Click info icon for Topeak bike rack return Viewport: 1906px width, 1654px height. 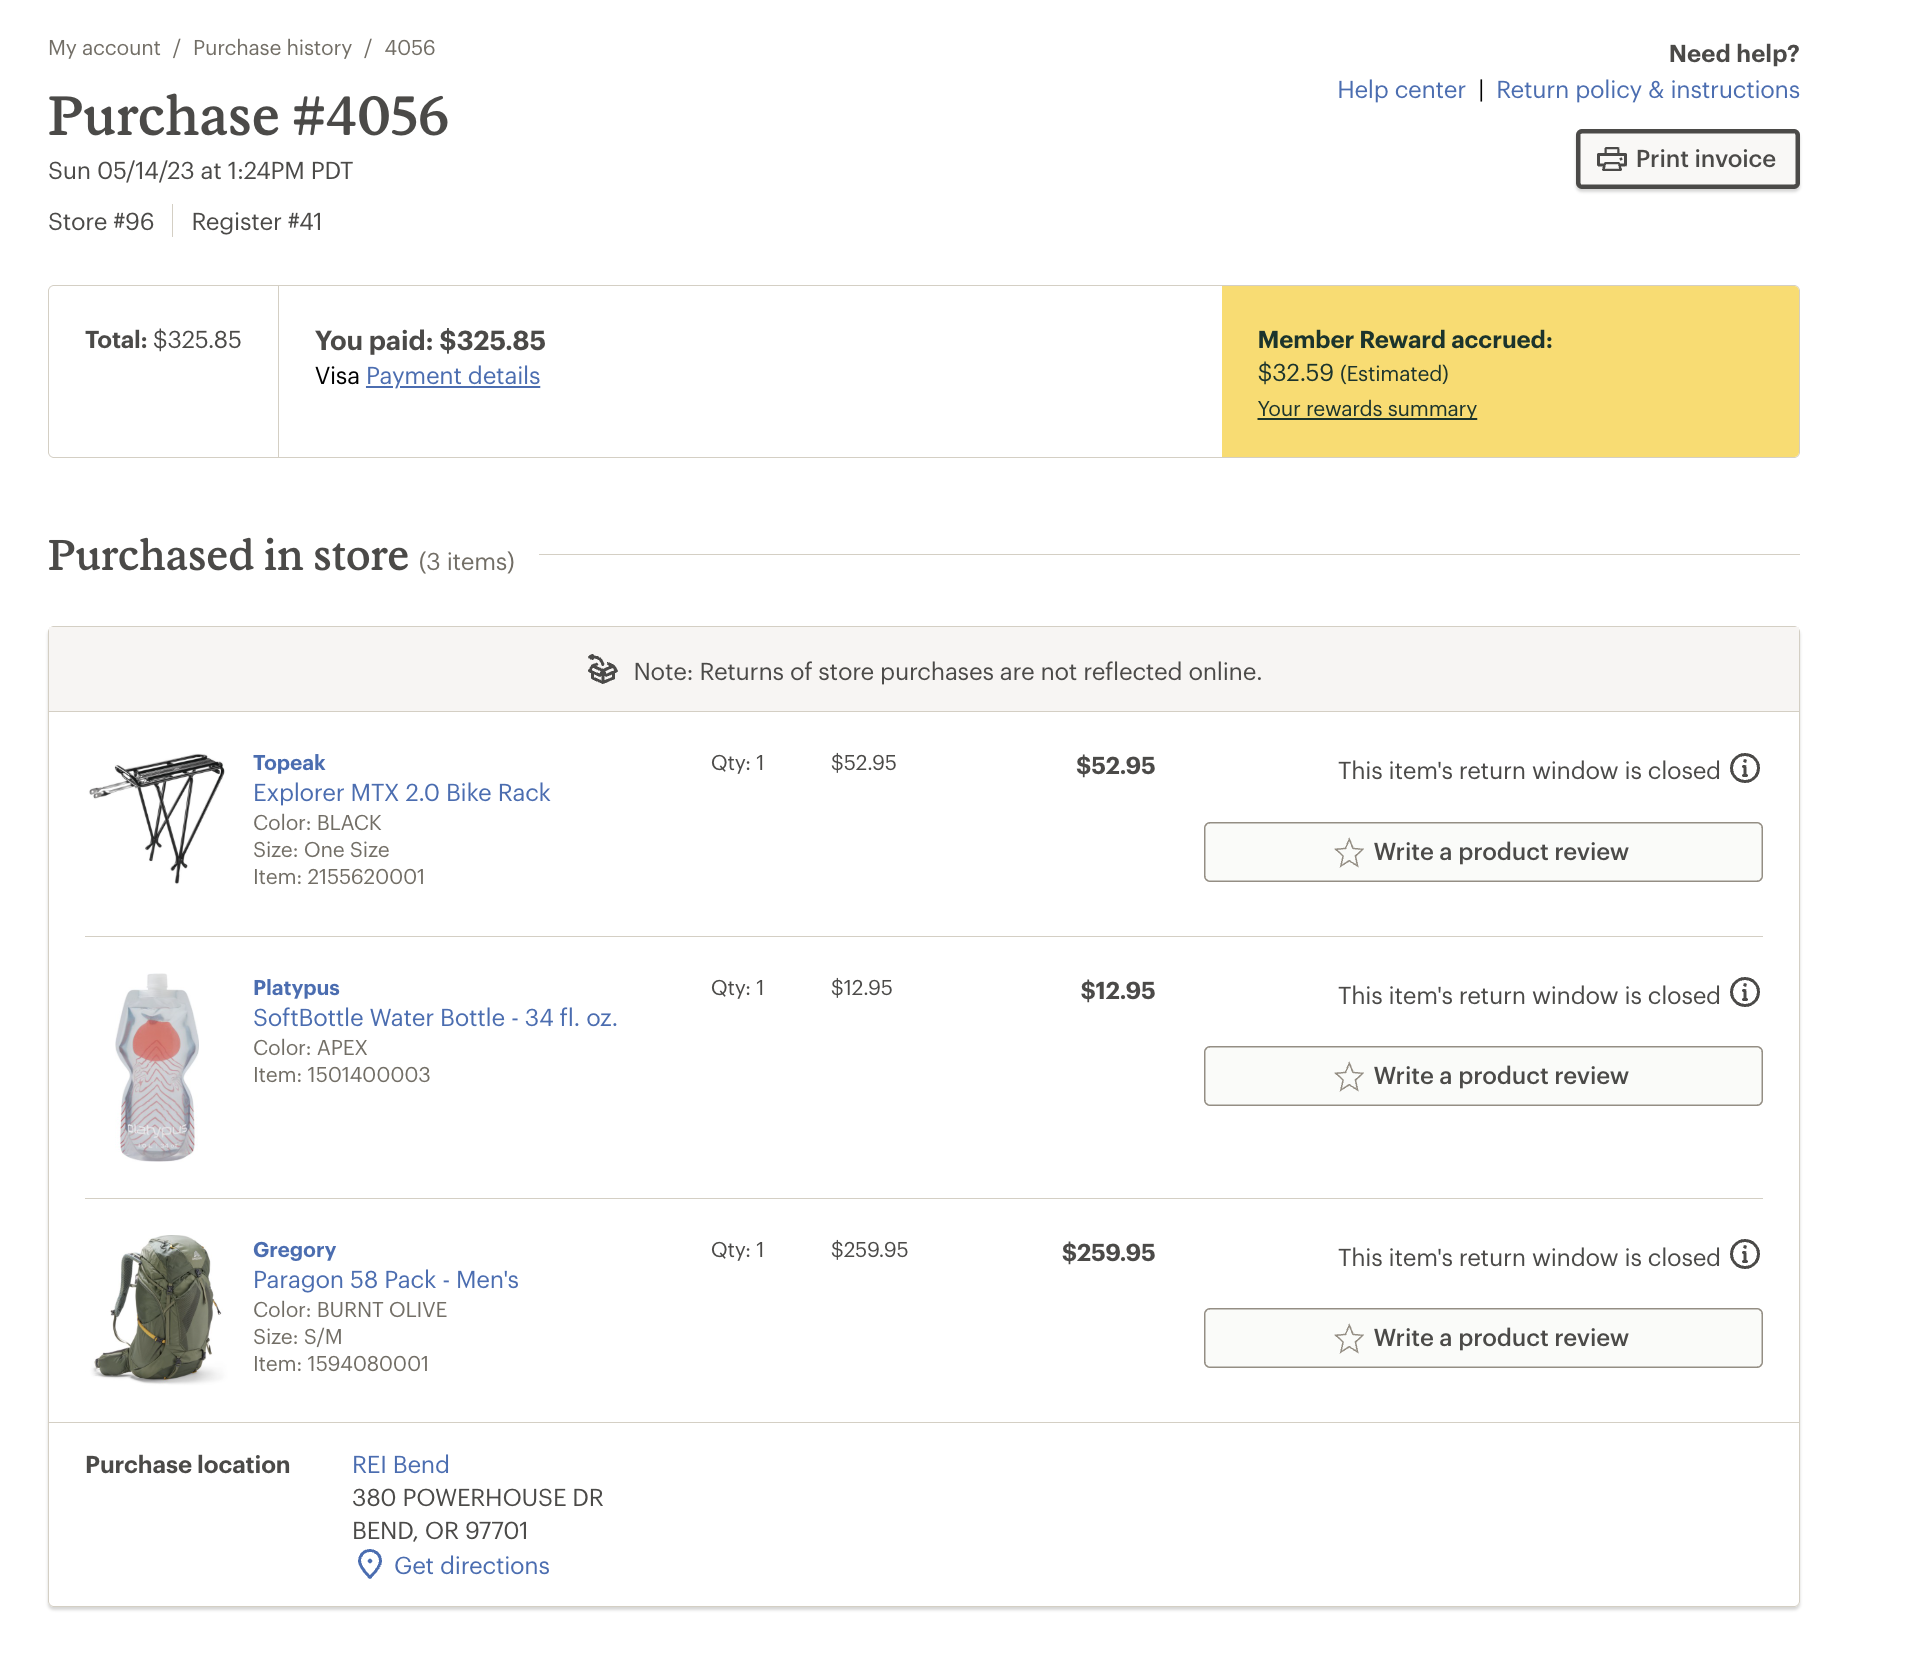point(1745,768)
